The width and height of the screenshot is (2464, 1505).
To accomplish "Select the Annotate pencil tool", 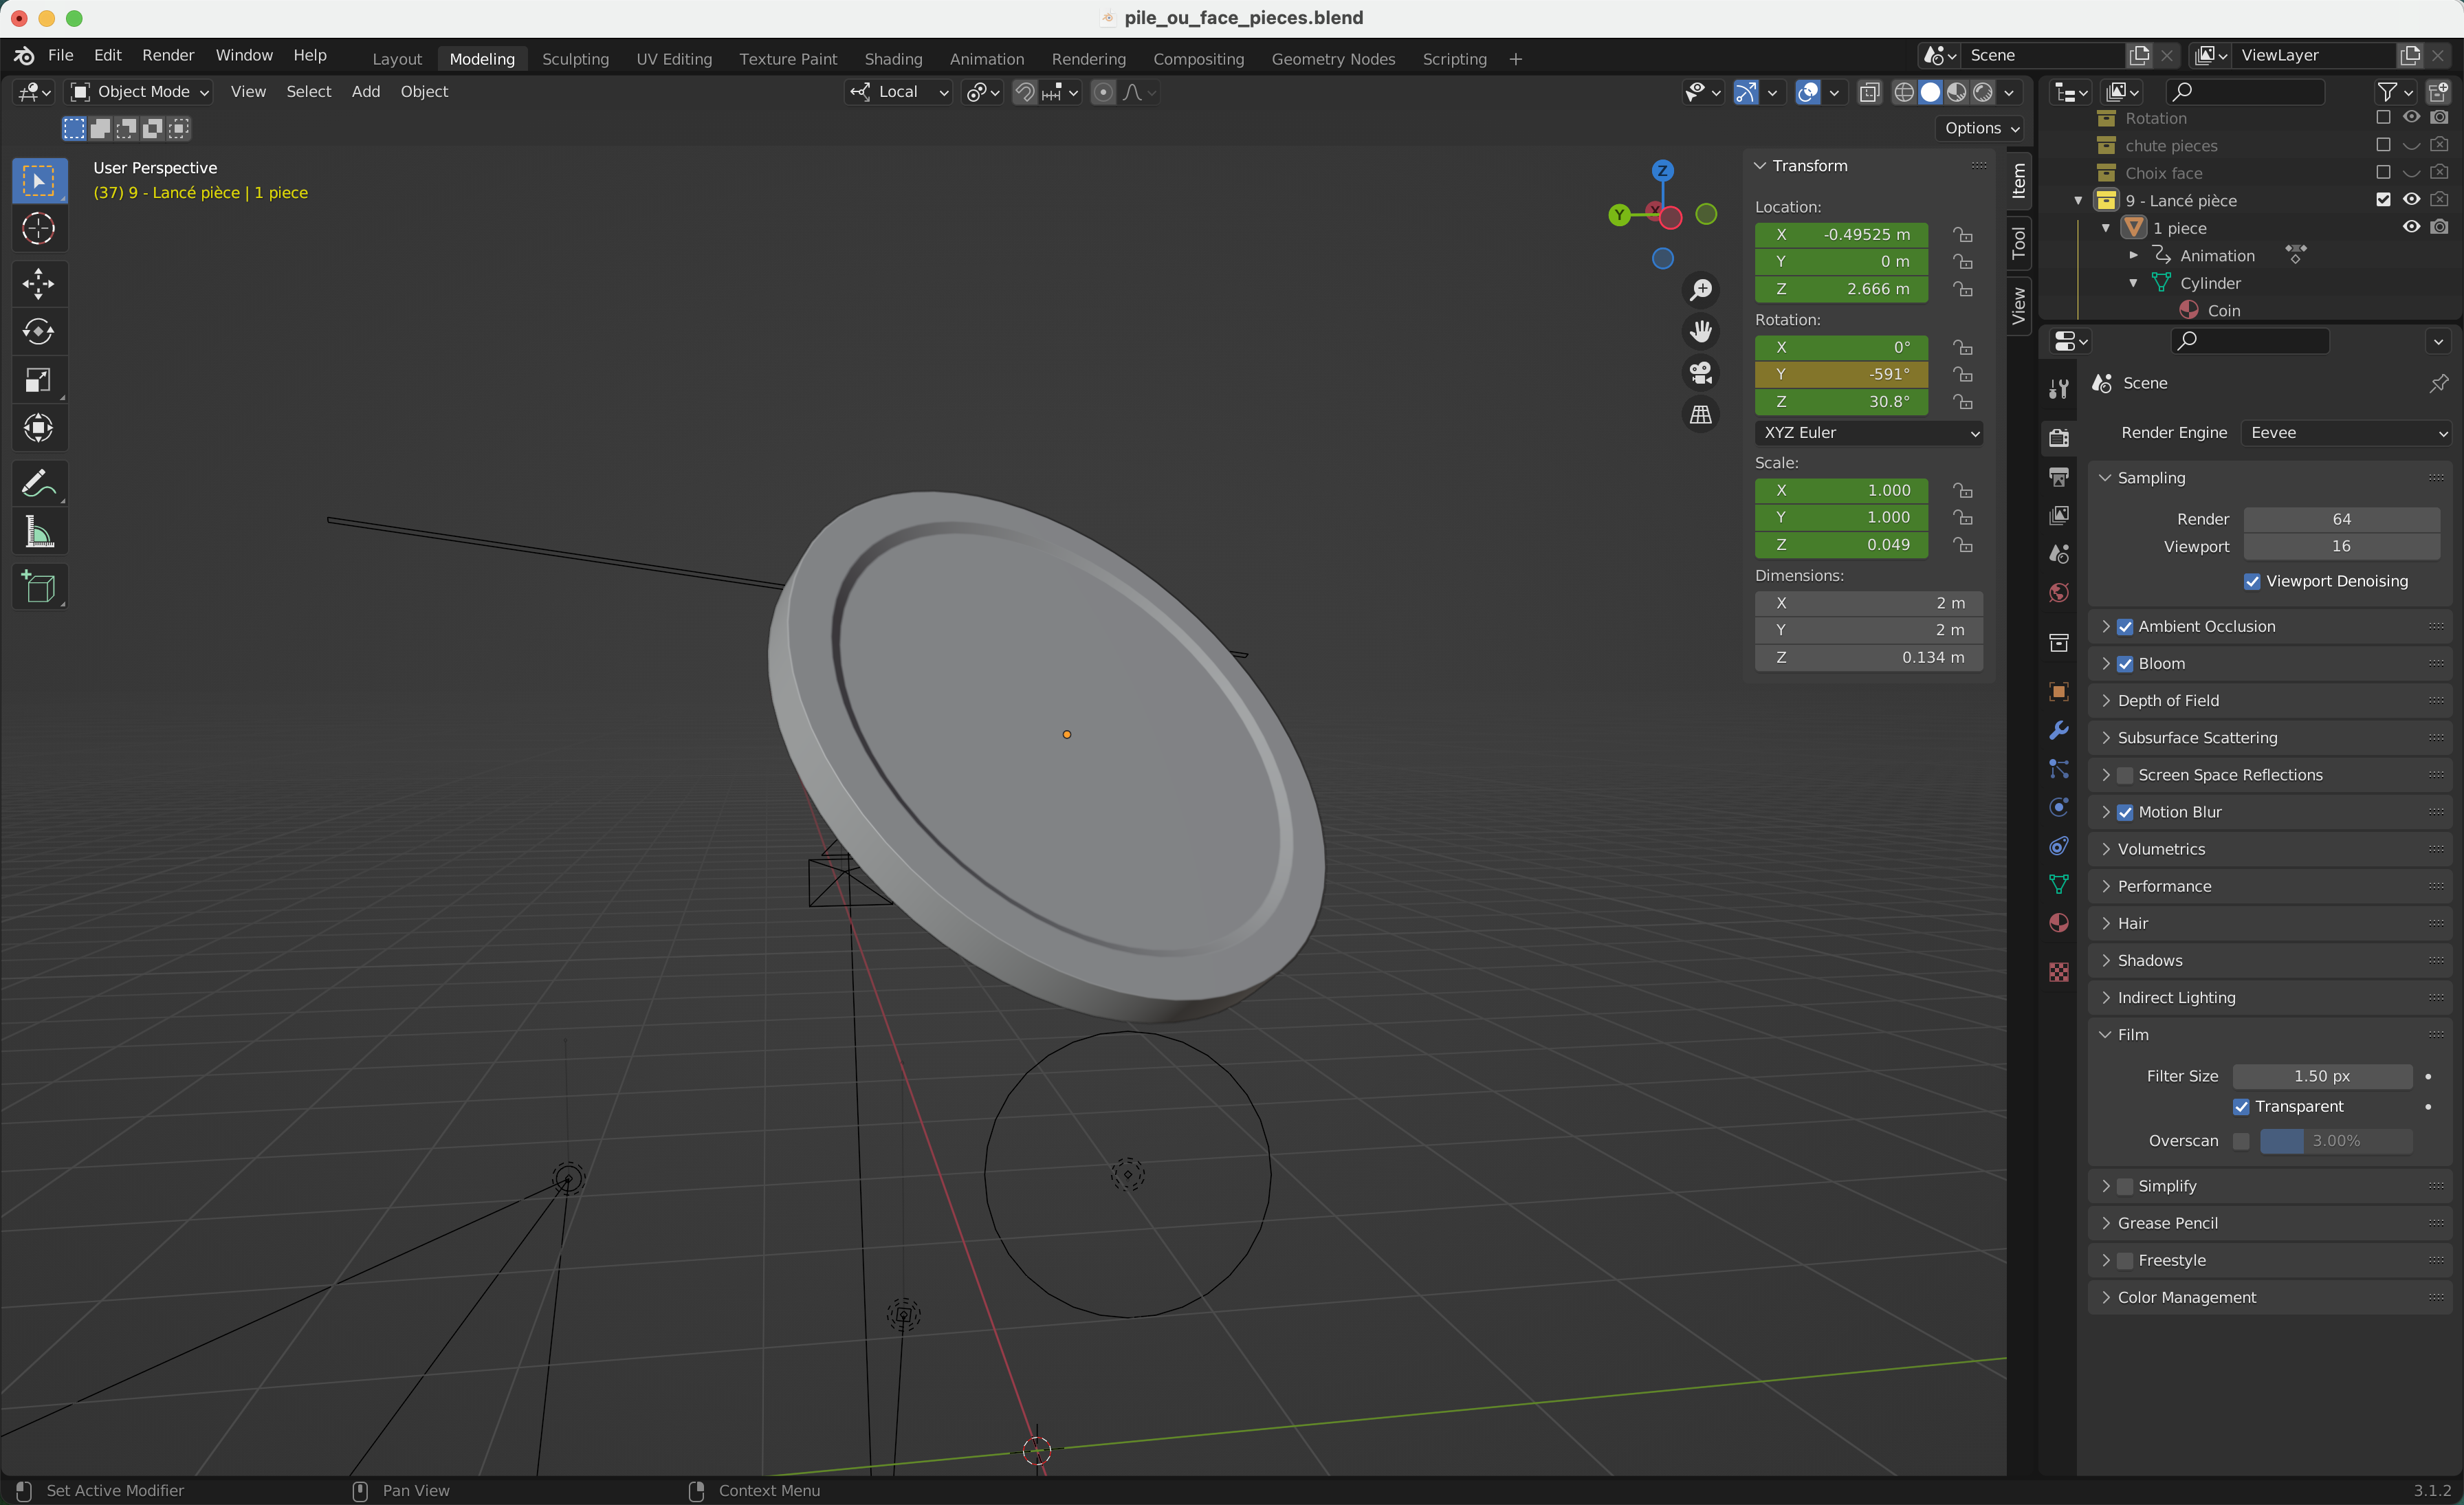I will pyautogui.click(x=38, y=485).
